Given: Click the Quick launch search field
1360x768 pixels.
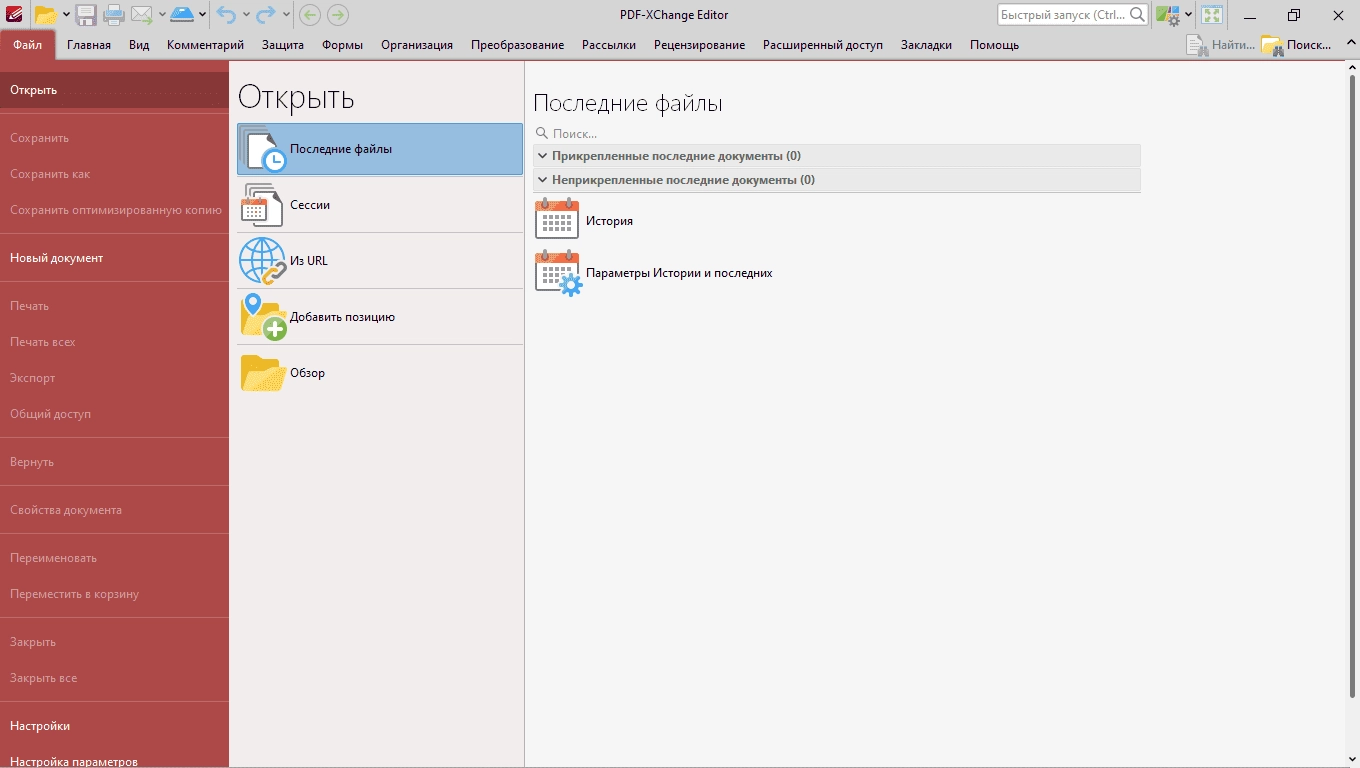Looking at the screenshot, I should pos(1073,14).
